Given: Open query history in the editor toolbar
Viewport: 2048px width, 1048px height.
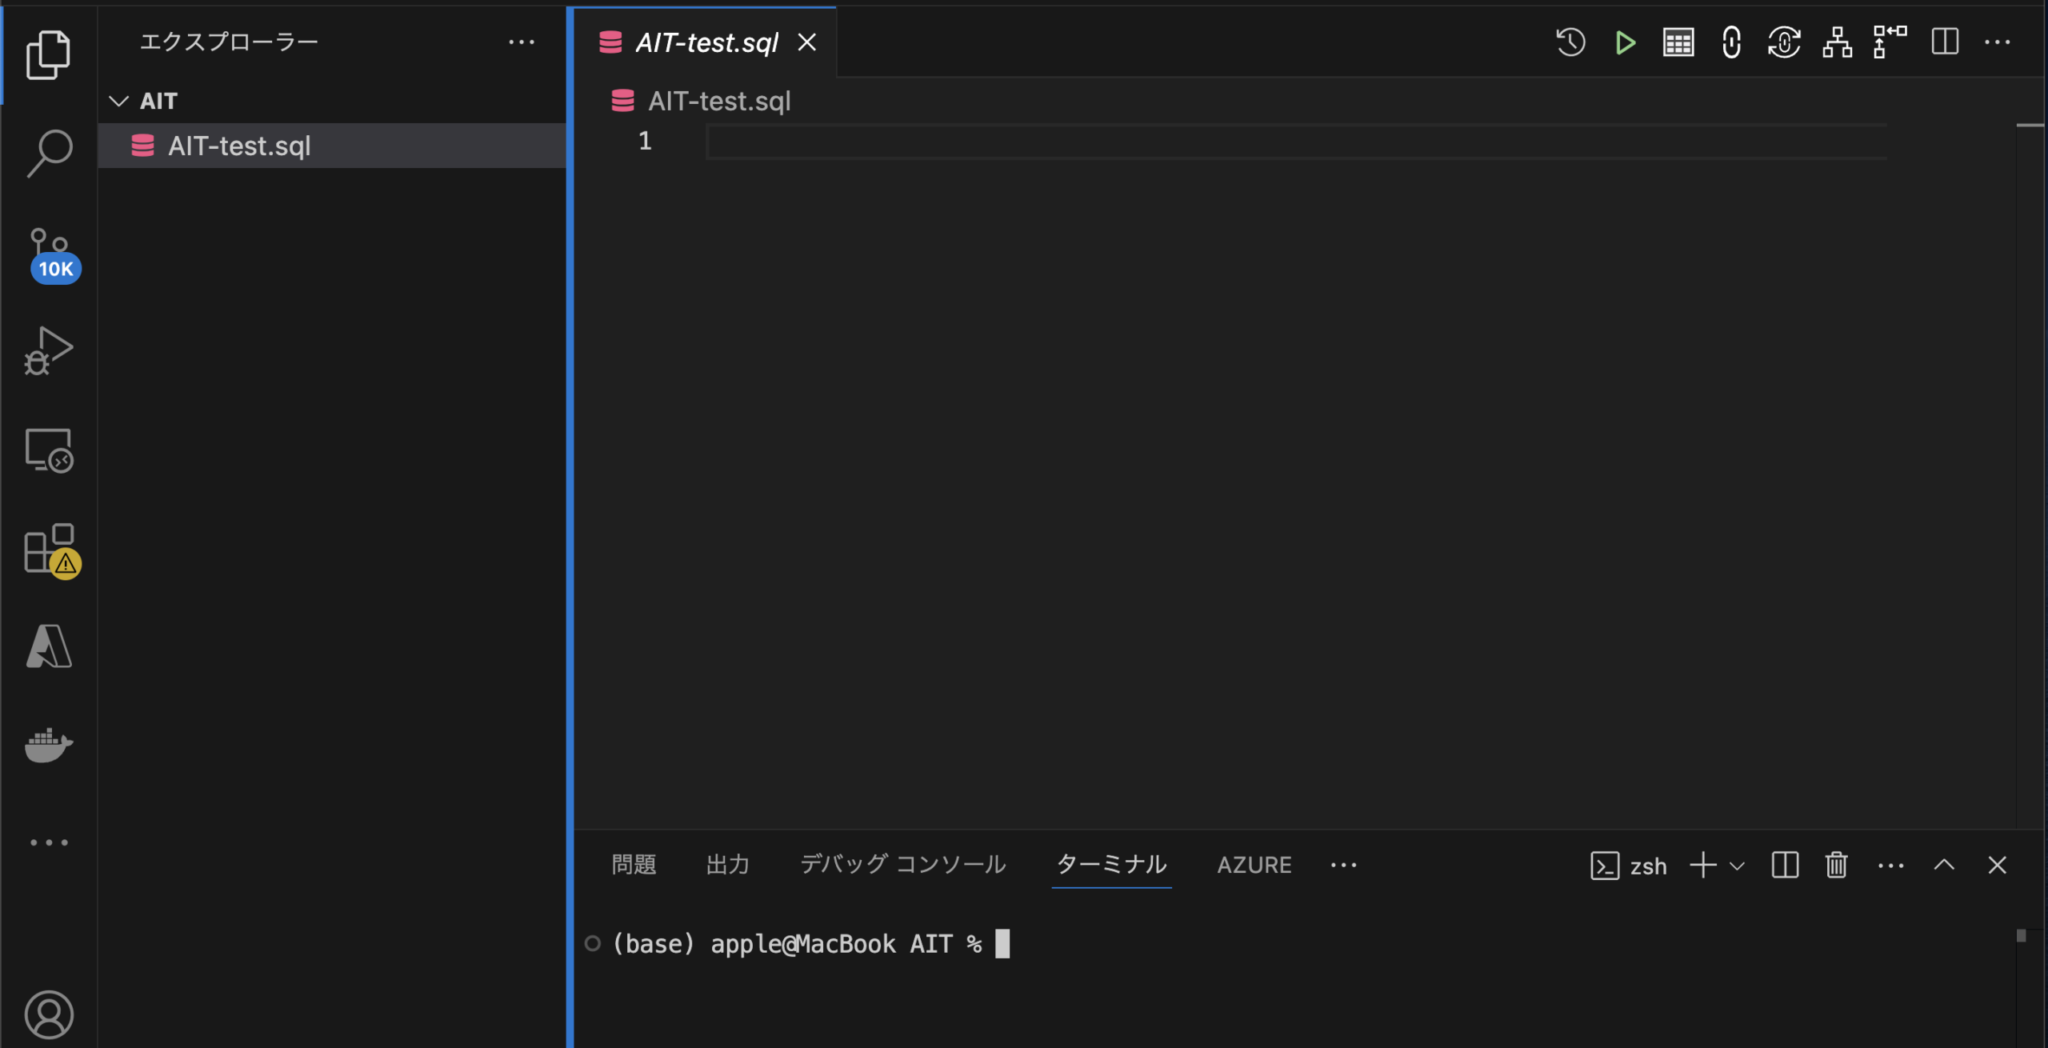Looking at the screenshot, I should 1571,42.
